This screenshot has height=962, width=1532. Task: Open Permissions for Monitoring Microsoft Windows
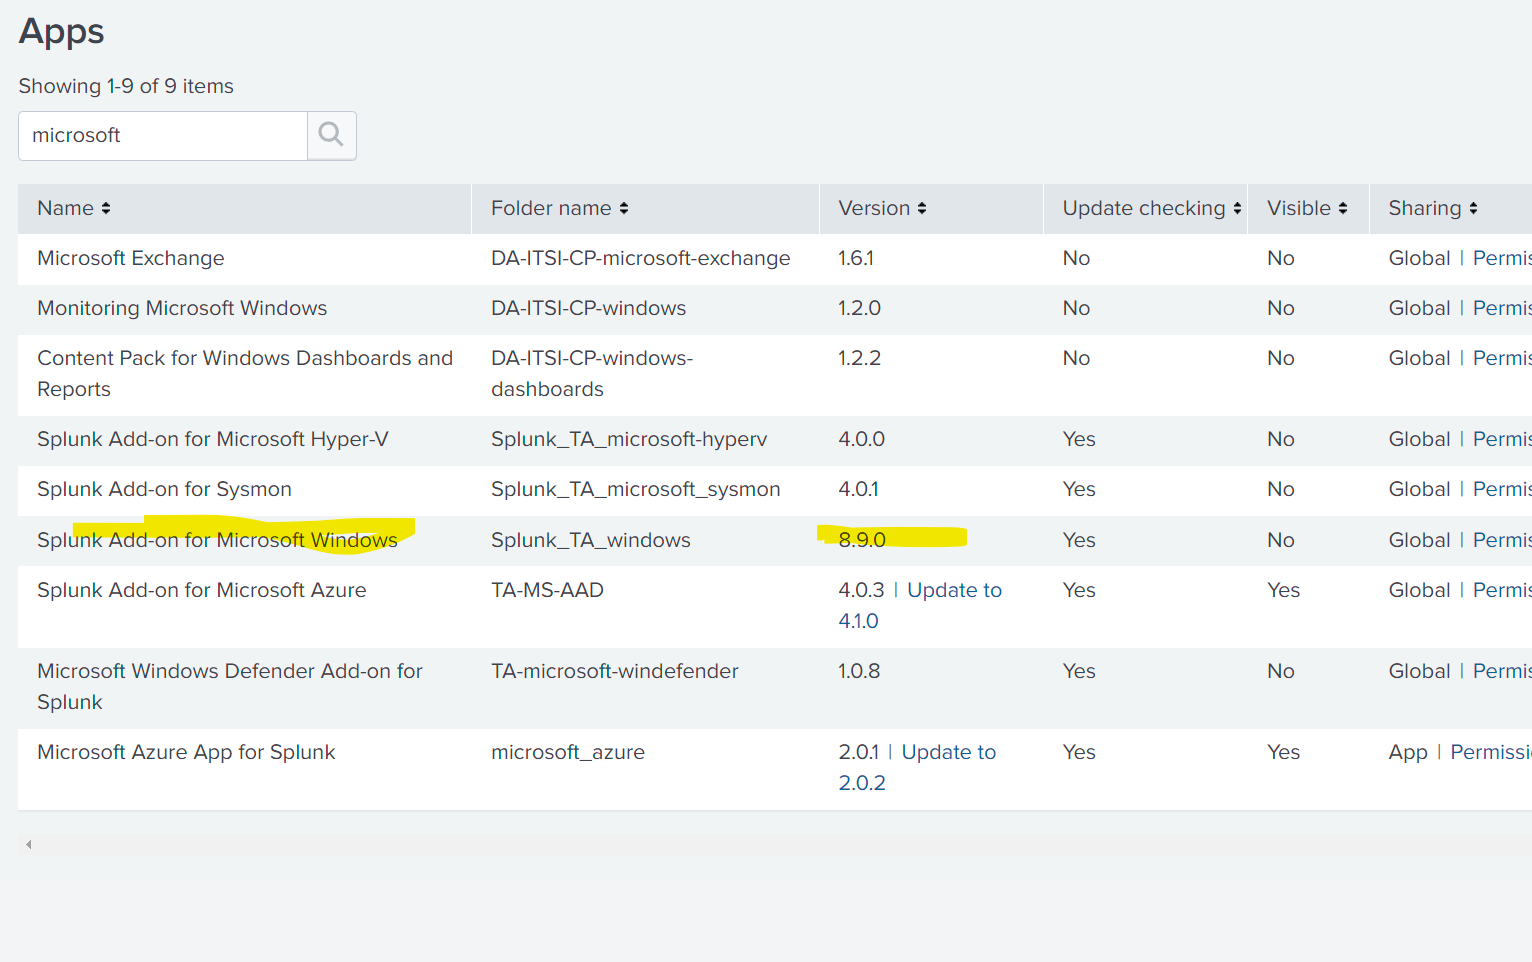pos(1501,308)
